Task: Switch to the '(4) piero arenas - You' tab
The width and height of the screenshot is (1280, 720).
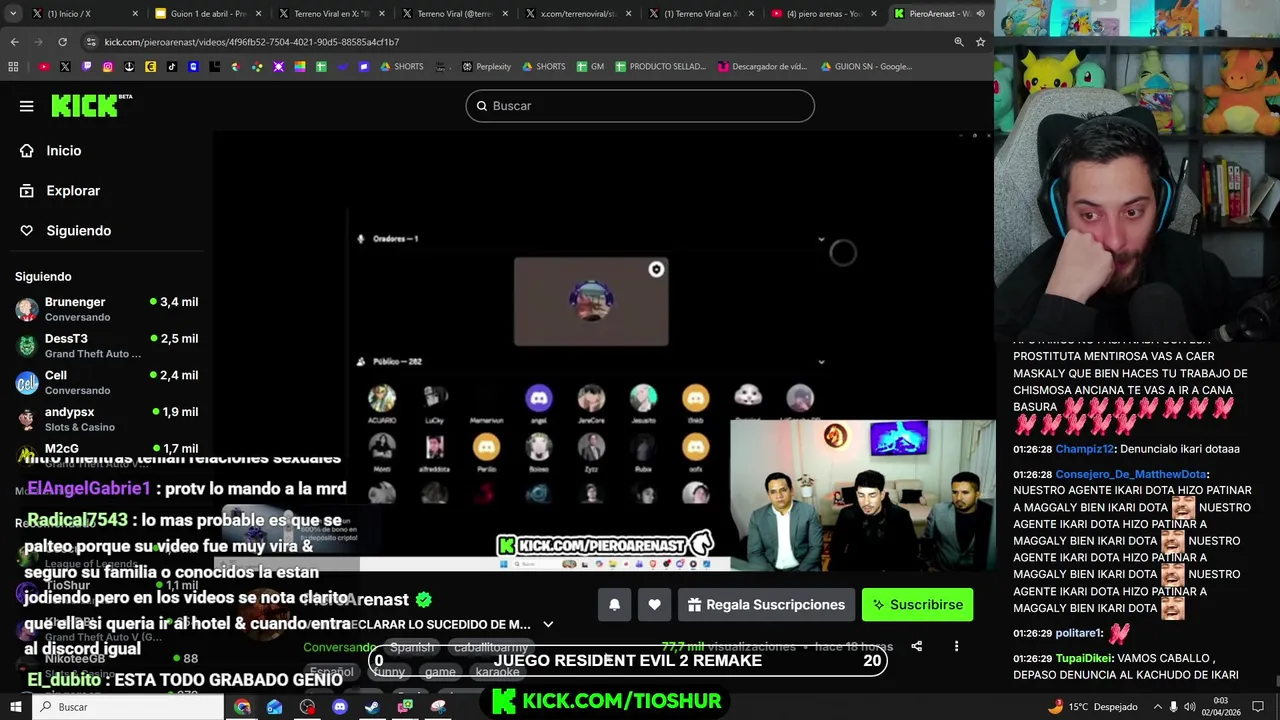Action: 824,14
